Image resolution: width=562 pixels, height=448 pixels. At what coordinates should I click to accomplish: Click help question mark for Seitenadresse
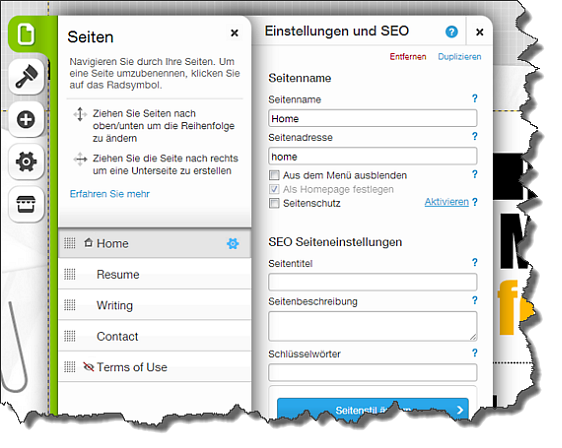475,137
